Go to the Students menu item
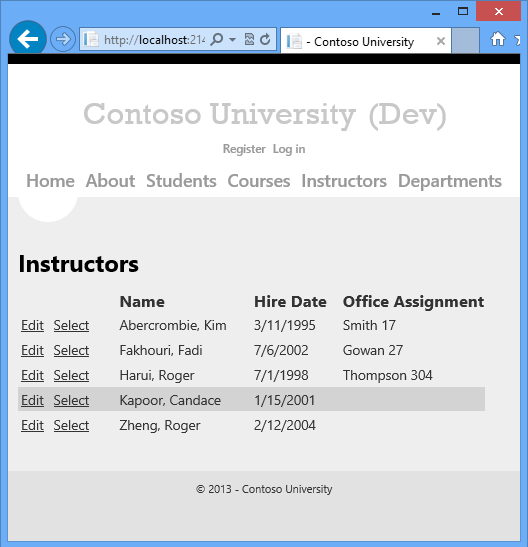528x547 pixels. [181, 181]
